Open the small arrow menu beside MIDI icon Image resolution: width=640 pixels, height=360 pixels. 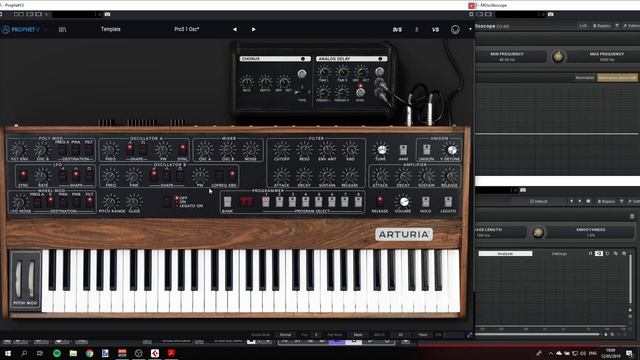point(470,29)
